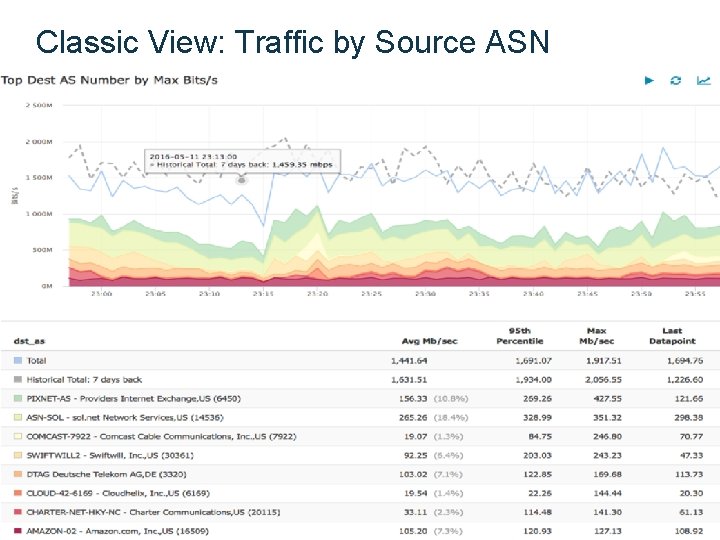The image size is (720, 540).
Task: Select the SWIFTWILL2 Swiftwill, Inc. row
Action: (x=360, y=455)
